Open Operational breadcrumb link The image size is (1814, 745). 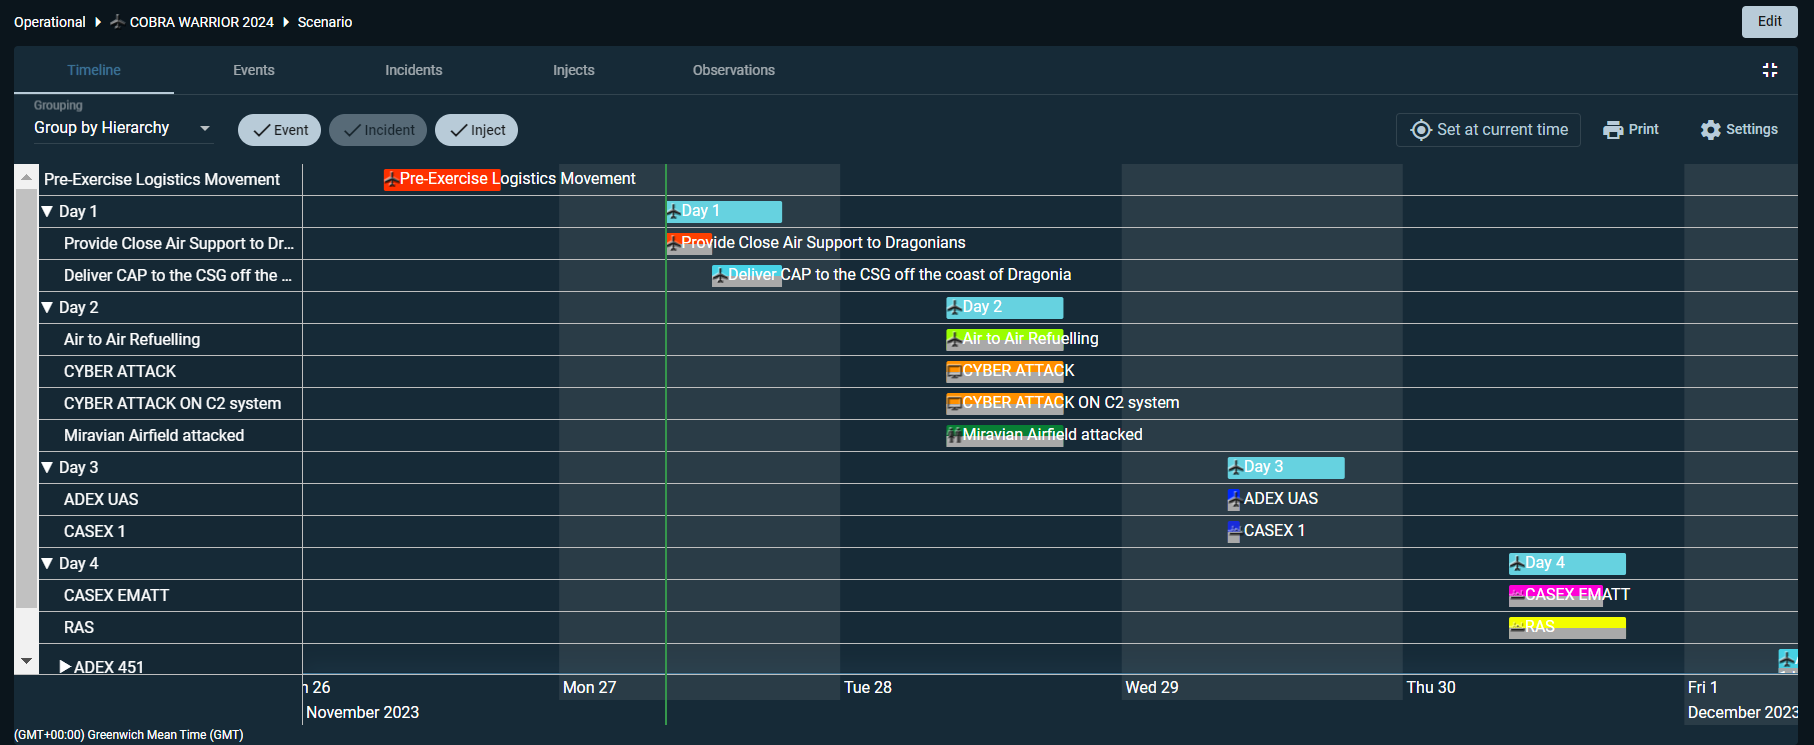pyautogui.click(x=50, y=22)
